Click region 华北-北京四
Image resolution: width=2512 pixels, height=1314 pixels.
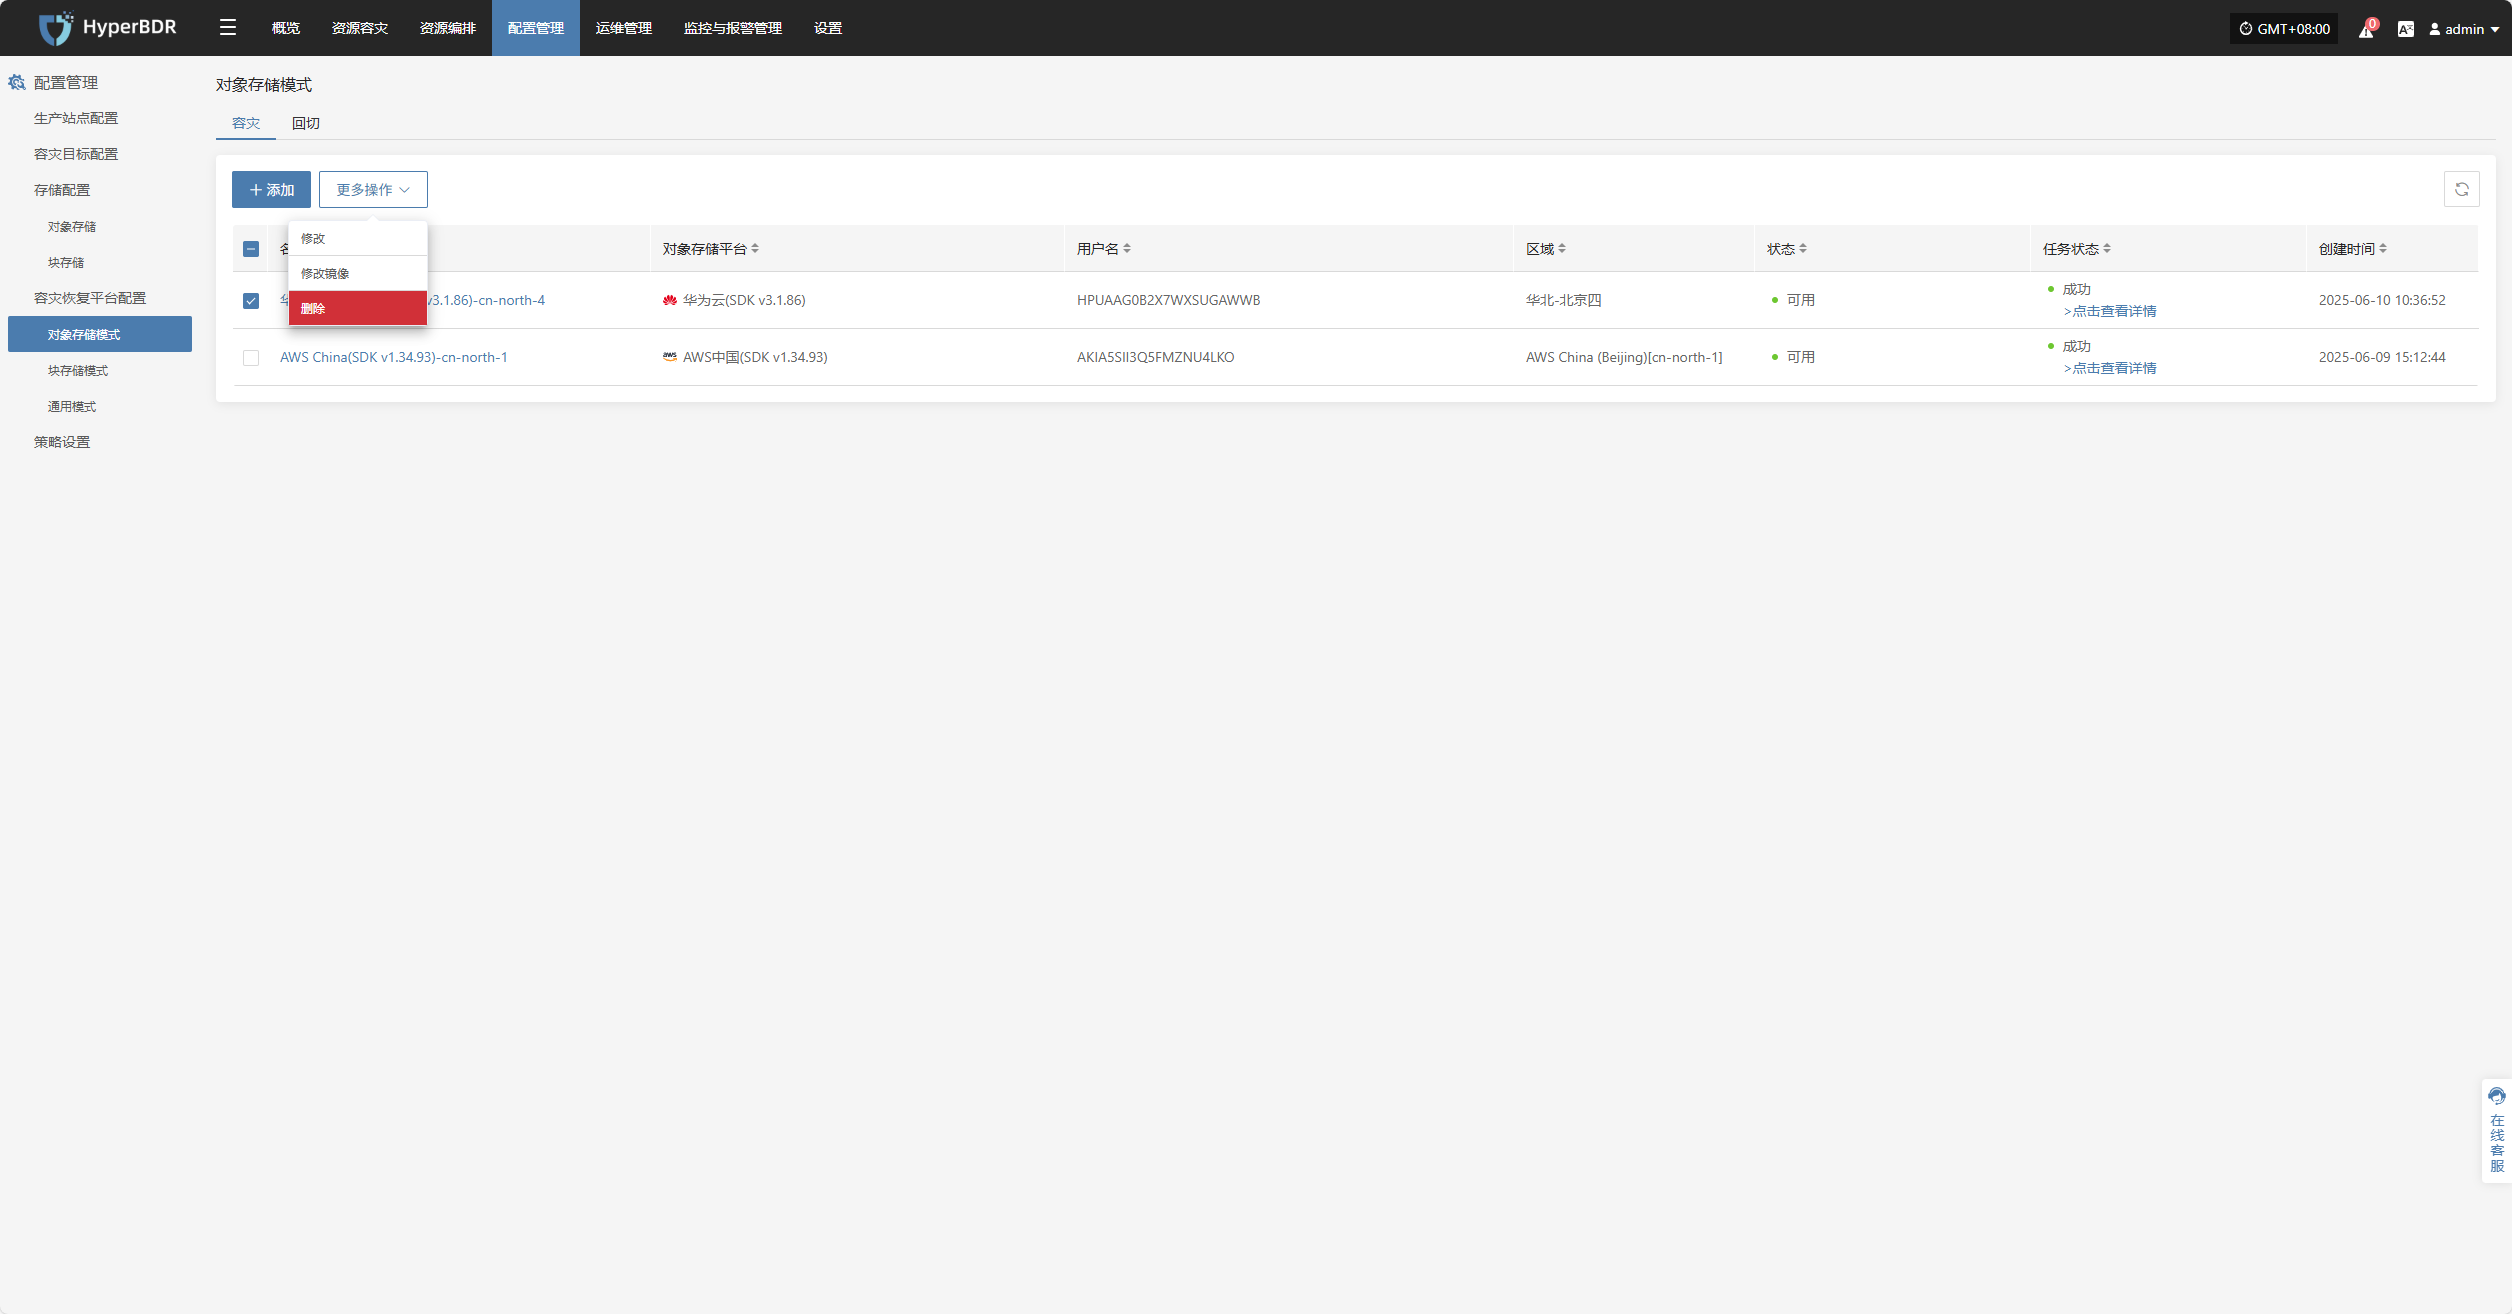[x=1563, y=300]
